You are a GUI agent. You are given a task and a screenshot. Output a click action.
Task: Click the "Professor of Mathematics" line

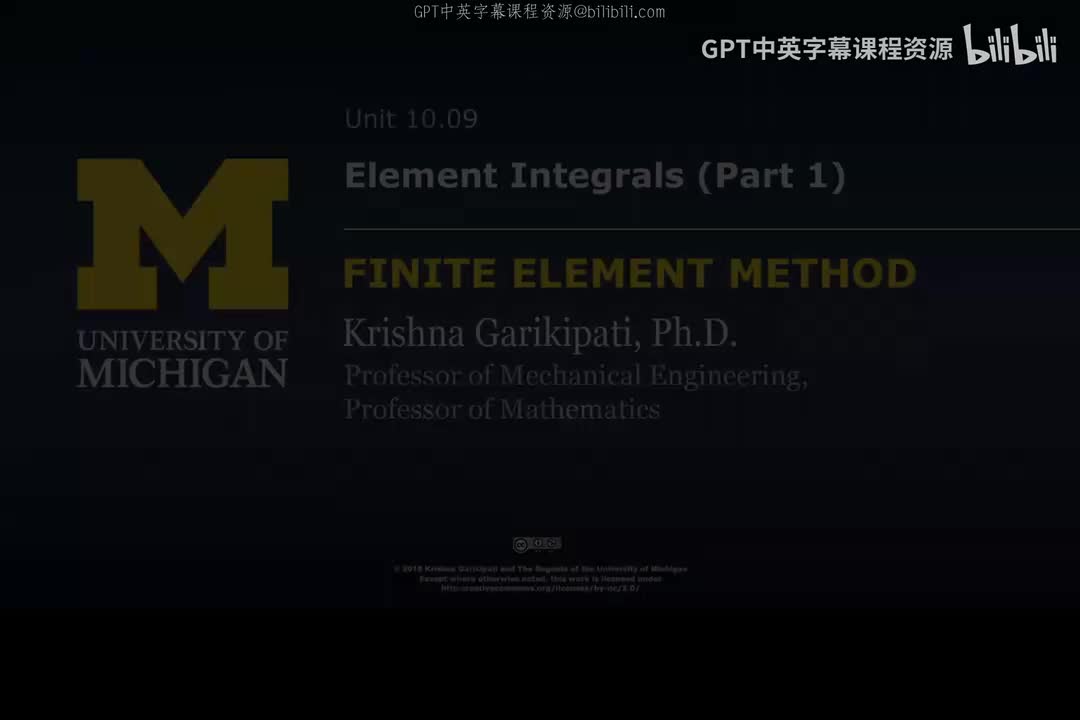[x=502, y=409]
